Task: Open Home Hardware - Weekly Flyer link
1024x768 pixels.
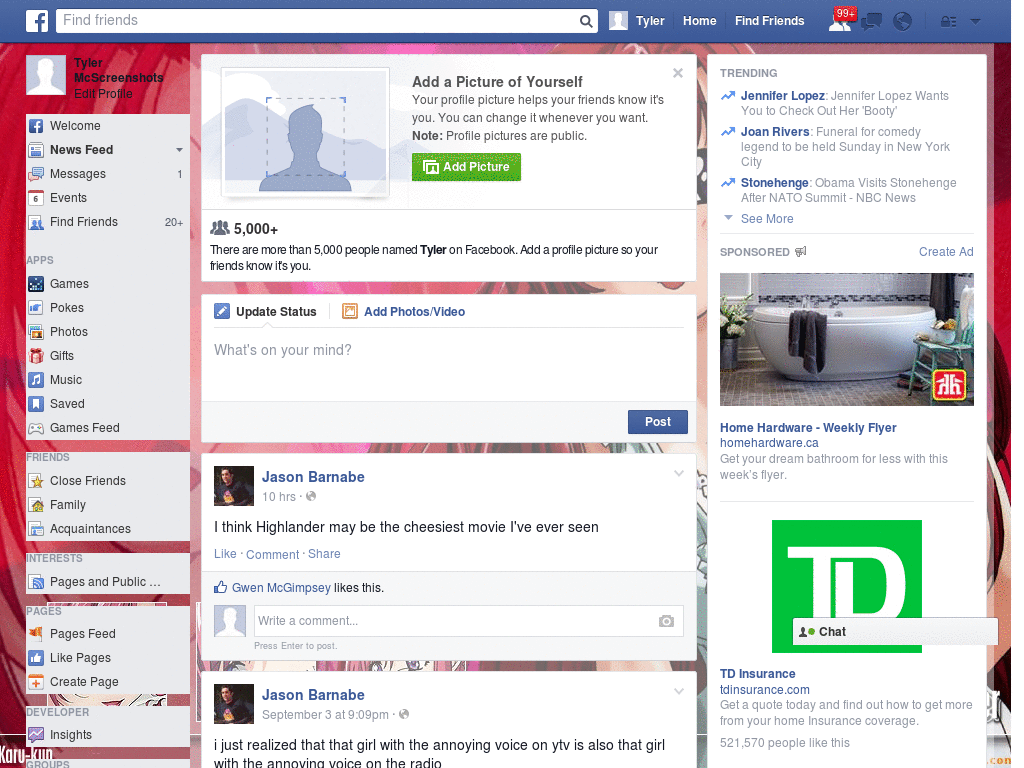Action: click(x=808, y=428)
